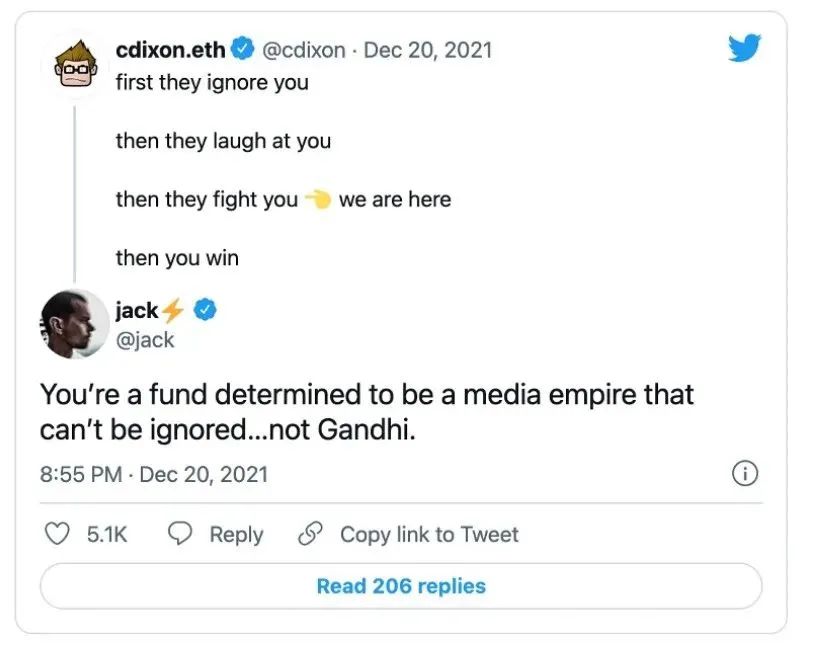Open Read 206 replies
Image resolution: width=816 pixels, height=645 pixels.
click(401, 586)
